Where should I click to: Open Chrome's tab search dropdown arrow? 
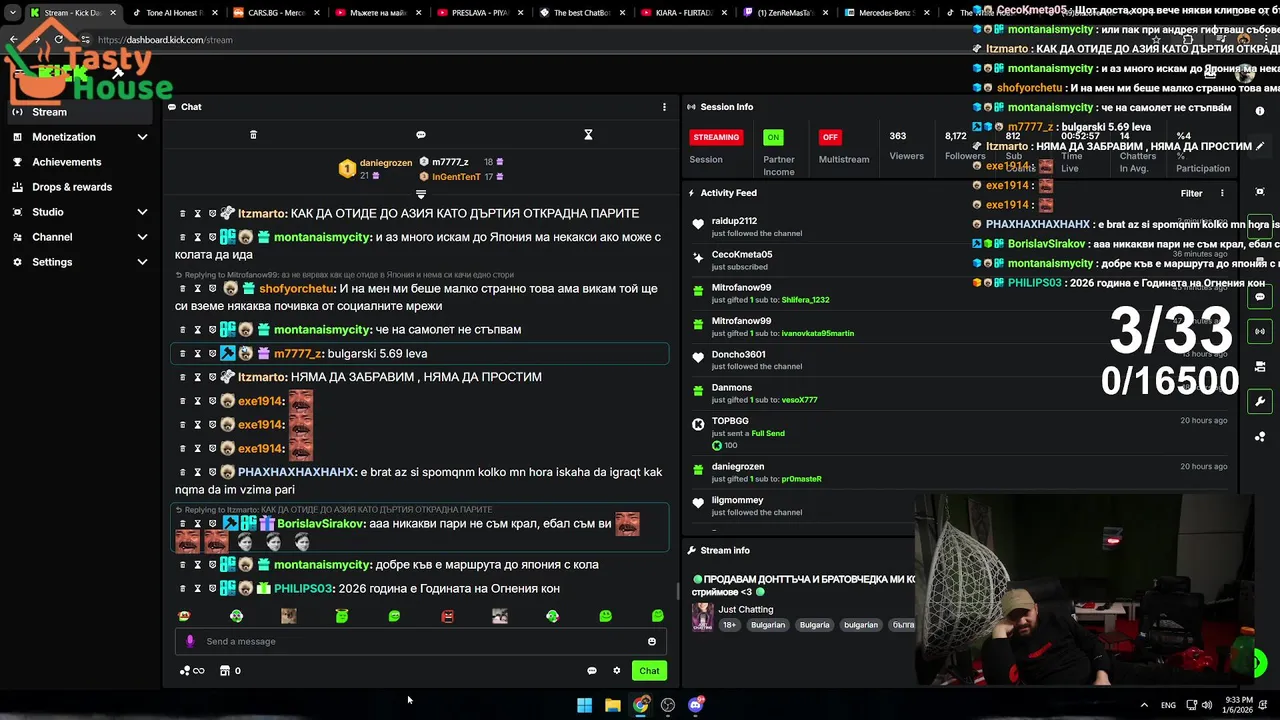pyautogui.click(x=13, y=13)
